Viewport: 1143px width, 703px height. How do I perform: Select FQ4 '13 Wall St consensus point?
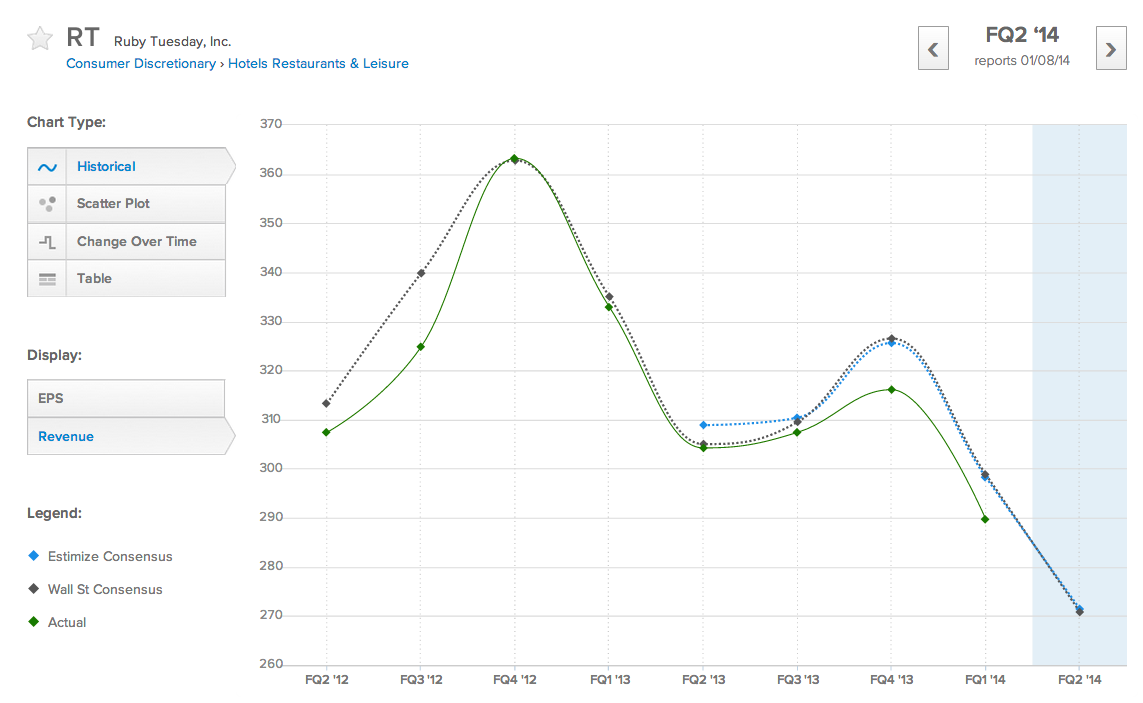coord(892,338)
